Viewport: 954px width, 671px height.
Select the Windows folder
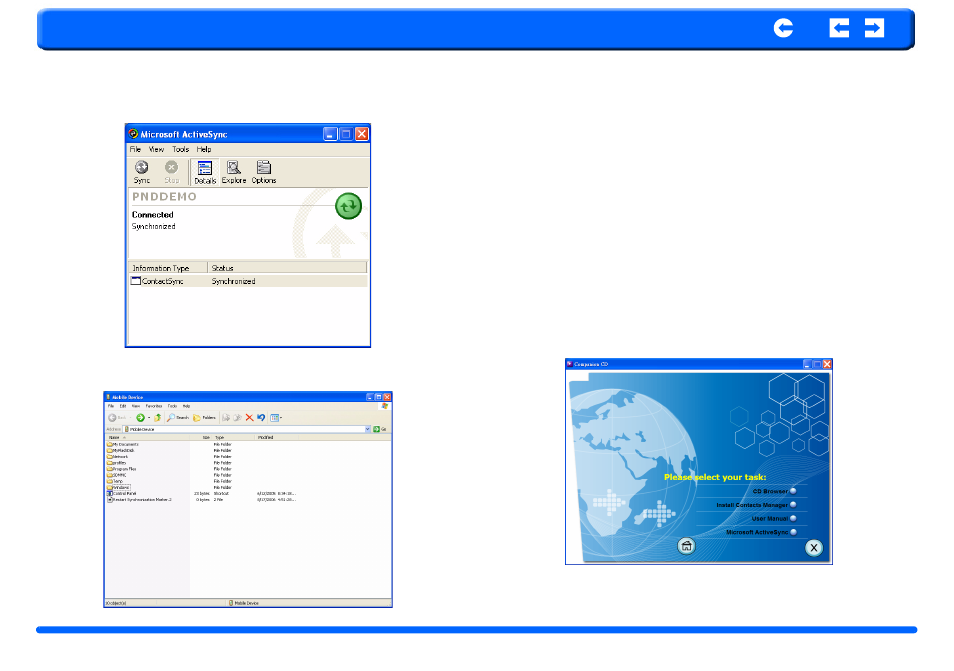point(119,487)
